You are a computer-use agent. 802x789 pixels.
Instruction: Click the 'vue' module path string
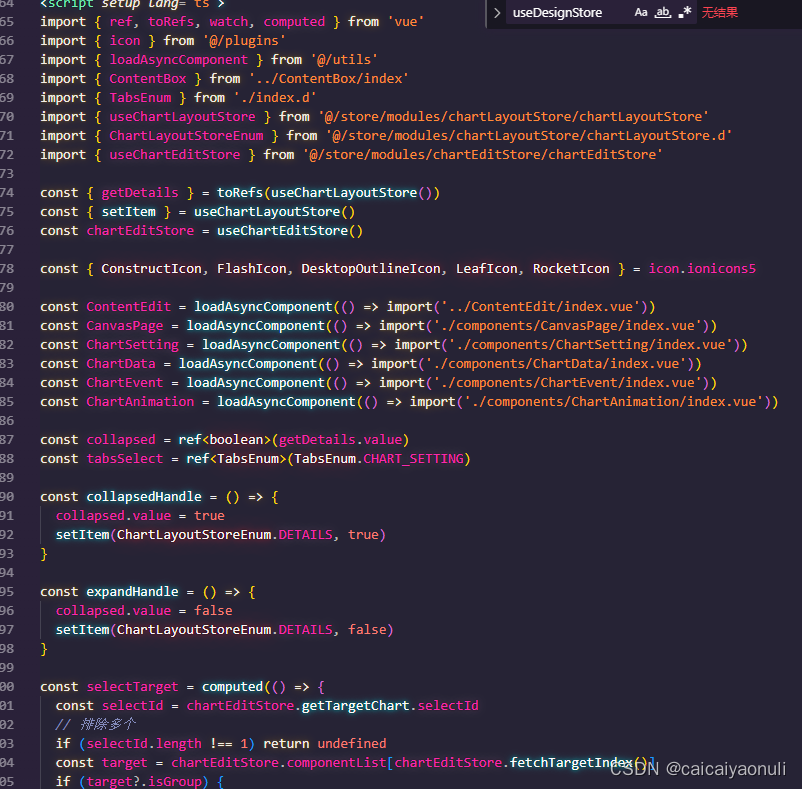(x=405, y=21)
